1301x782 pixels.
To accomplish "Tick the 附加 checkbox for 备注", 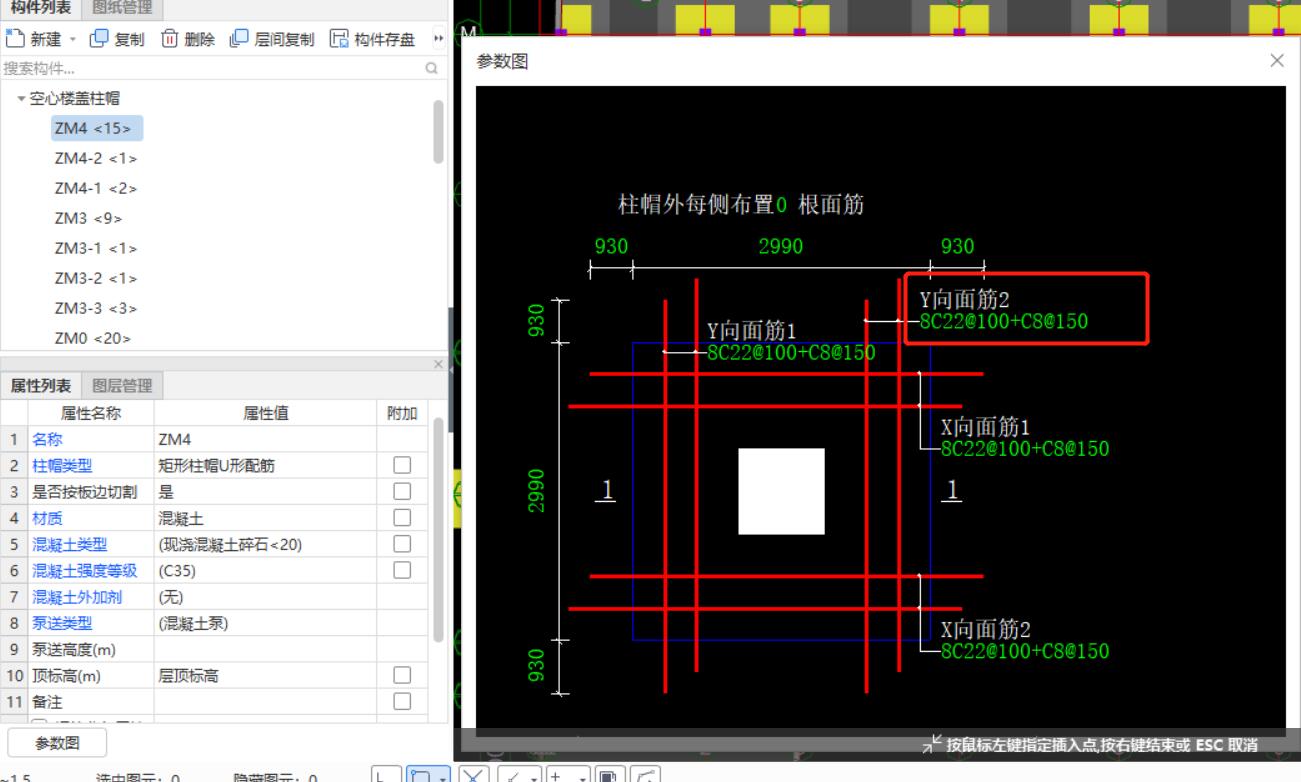I will pyautogui.click(x=402, y=701).
